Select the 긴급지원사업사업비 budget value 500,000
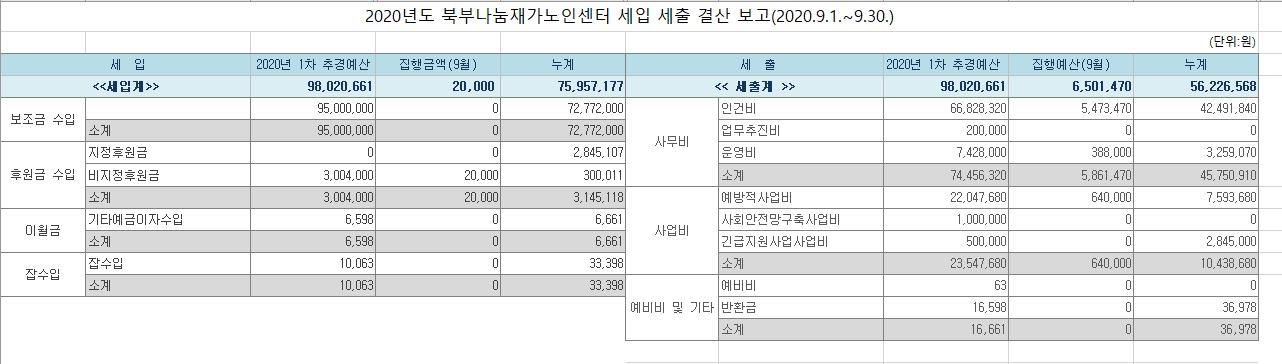The width and height of the screenshot is (1282, 364). coord(946,240)
